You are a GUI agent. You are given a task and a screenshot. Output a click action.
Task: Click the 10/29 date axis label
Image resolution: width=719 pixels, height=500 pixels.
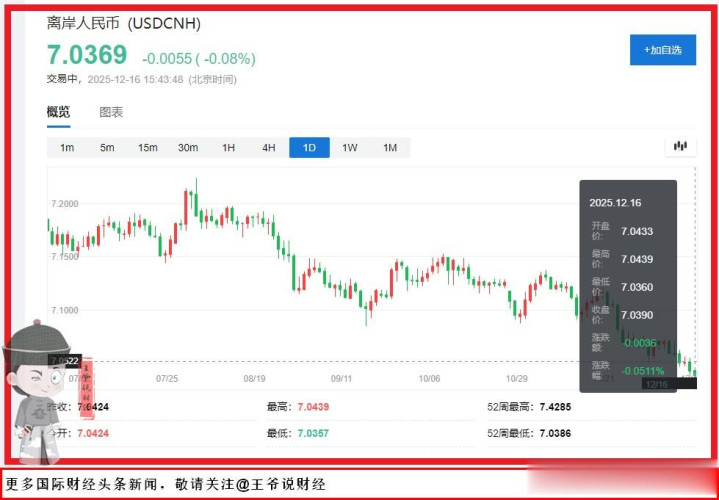click(517, 379)
